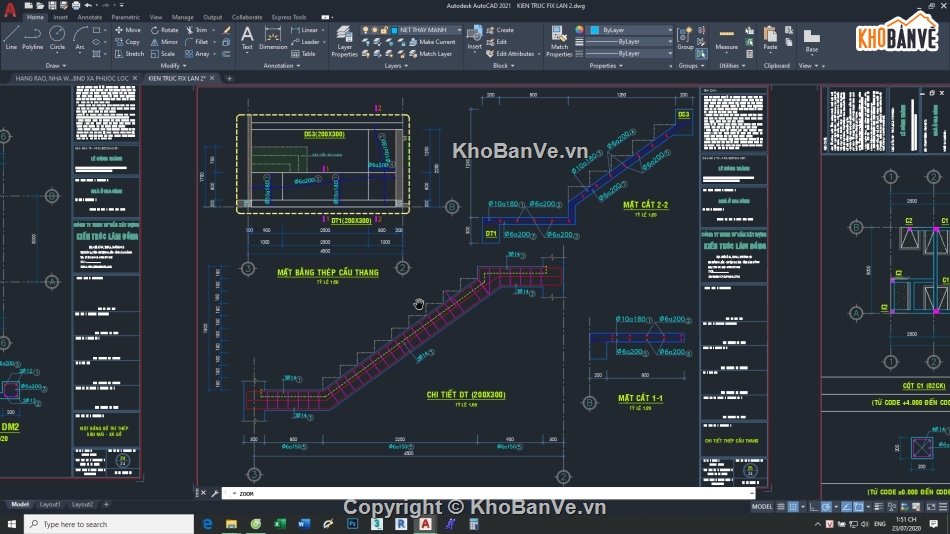Switch to HANG RAO, NHA W...BND XA PHUOC LOC drawing tab
The height and width of the screenshot is (534, 950).
coord(71,78)
